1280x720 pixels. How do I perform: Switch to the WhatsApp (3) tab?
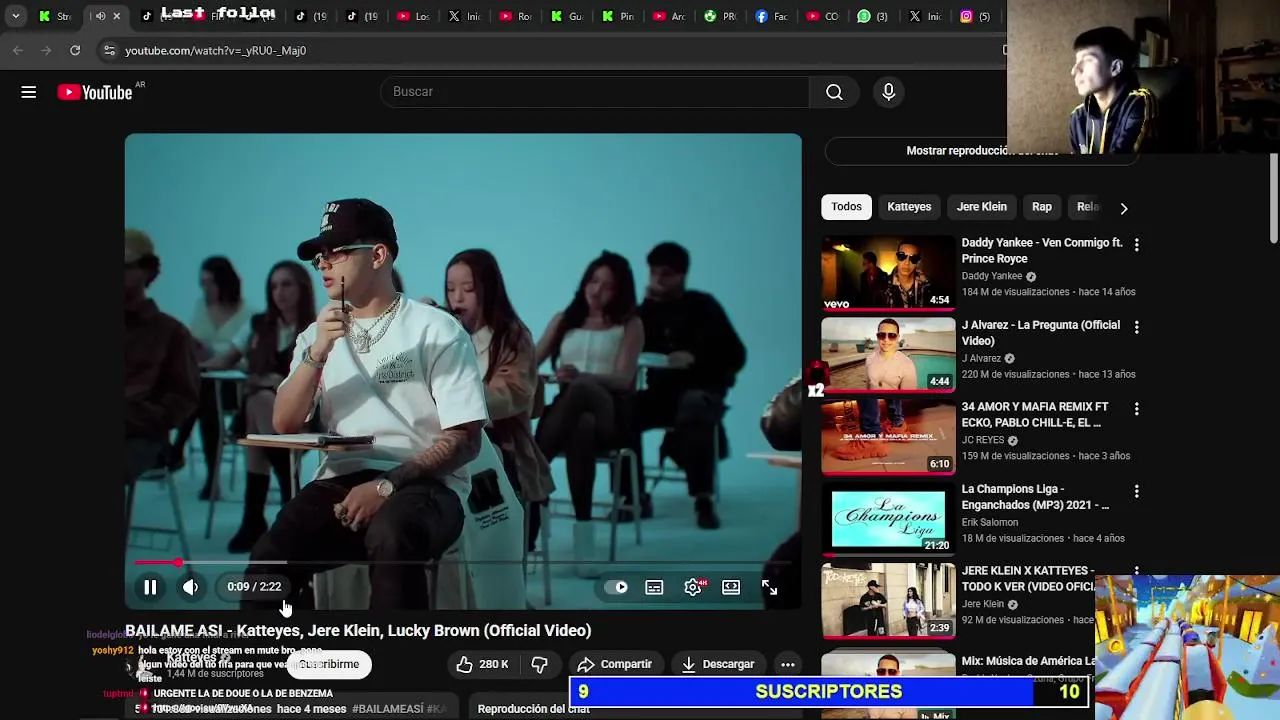point(873,16)
